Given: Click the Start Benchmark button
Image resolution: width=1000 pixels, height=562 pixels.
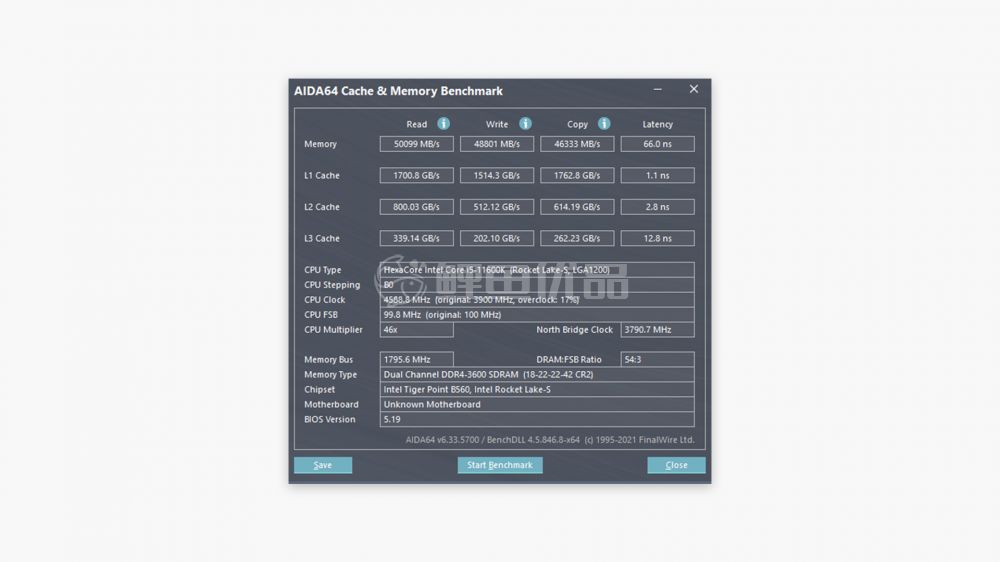Looking at the screenshot, I should [500, 465].
